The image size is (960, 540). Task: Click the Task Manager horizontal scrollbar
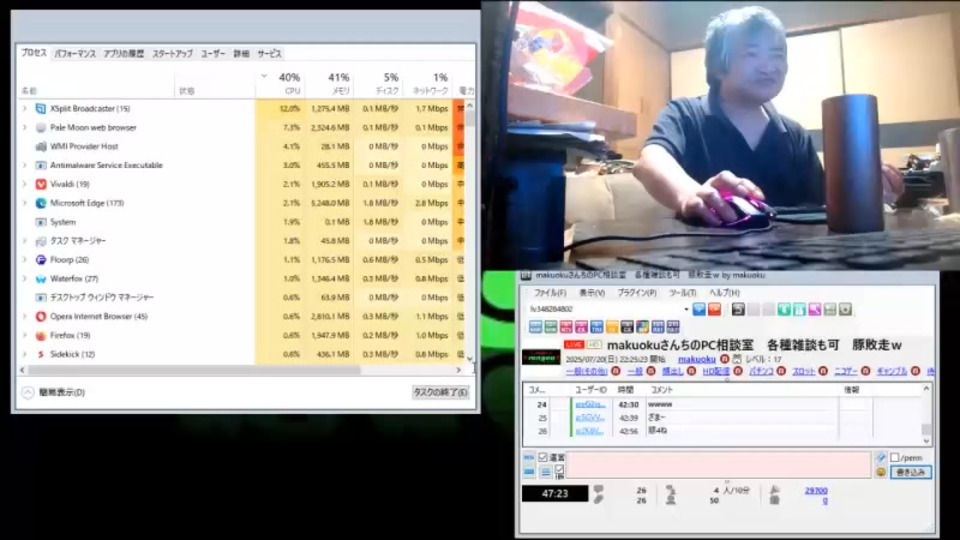(240, 370)
